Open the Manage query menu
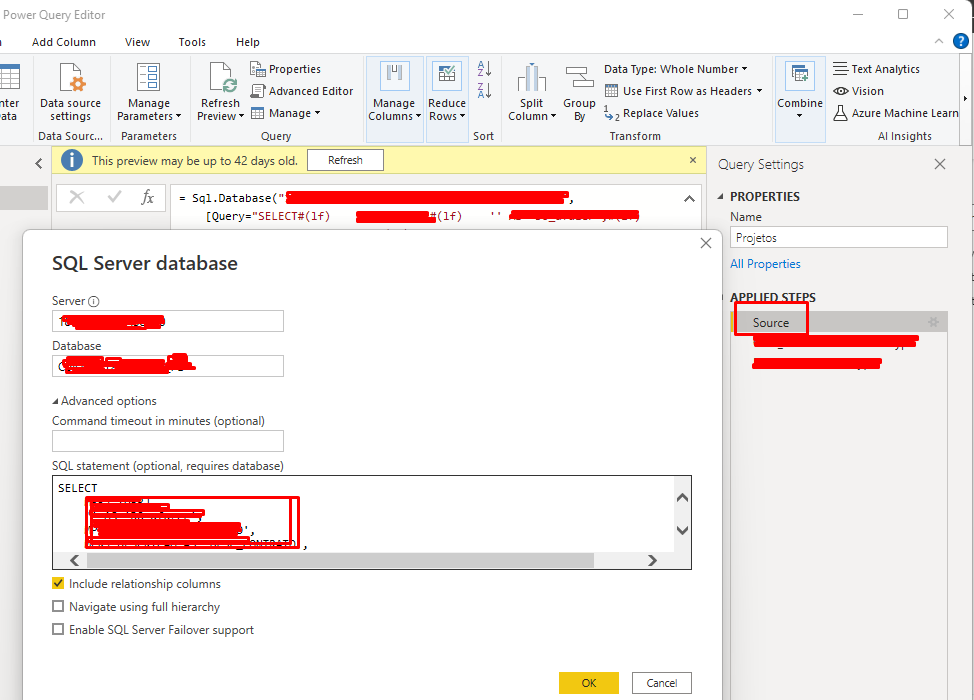The width and height of the screenshot is (974, 700). click(x=286, y=113)
